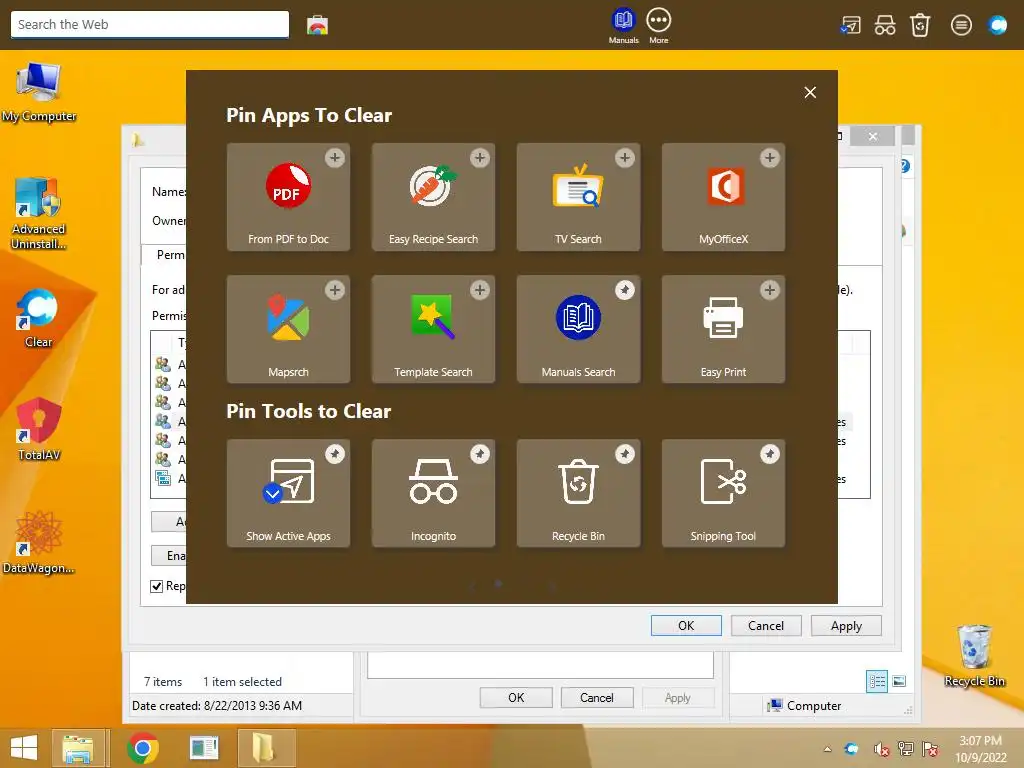1024x768 pixels.
Task: Open the Recycle Bin desktop icon
Action: pos(974,656)
